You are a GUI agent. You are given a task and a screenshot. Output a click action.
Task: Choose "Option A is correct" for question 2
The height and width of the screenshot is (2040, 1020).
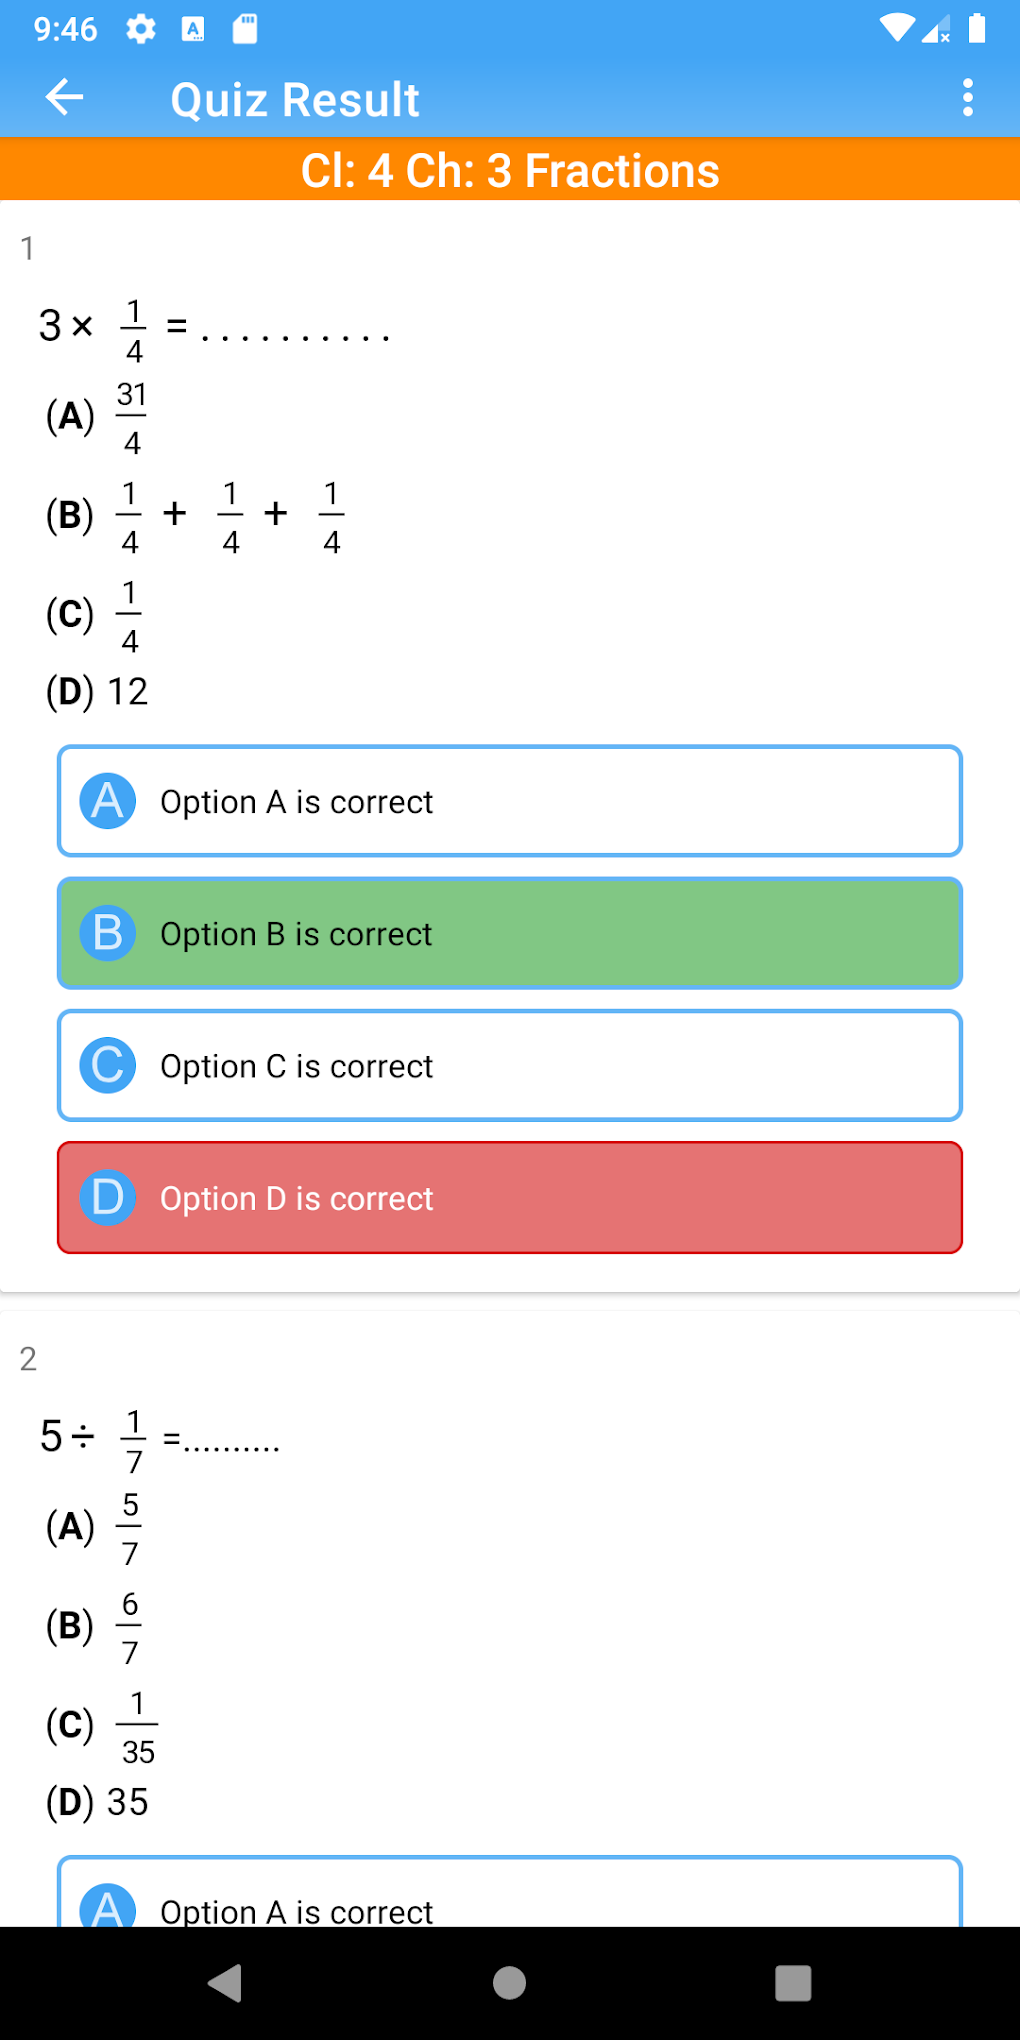point(510,1900)
